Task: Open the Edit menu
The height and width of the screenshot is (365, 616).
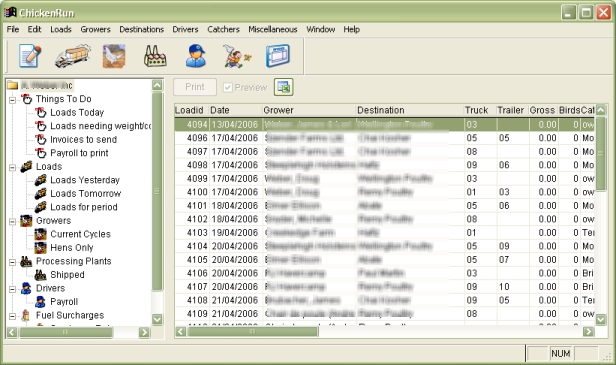Action: pos(35,29)
